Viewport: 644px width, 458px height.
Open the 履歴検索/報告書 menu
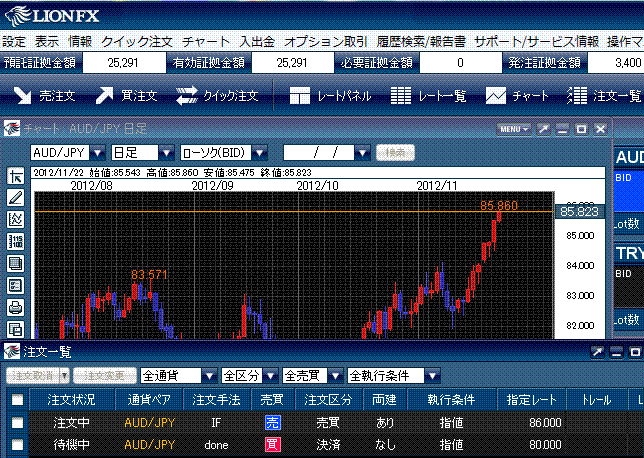point(421,41)
